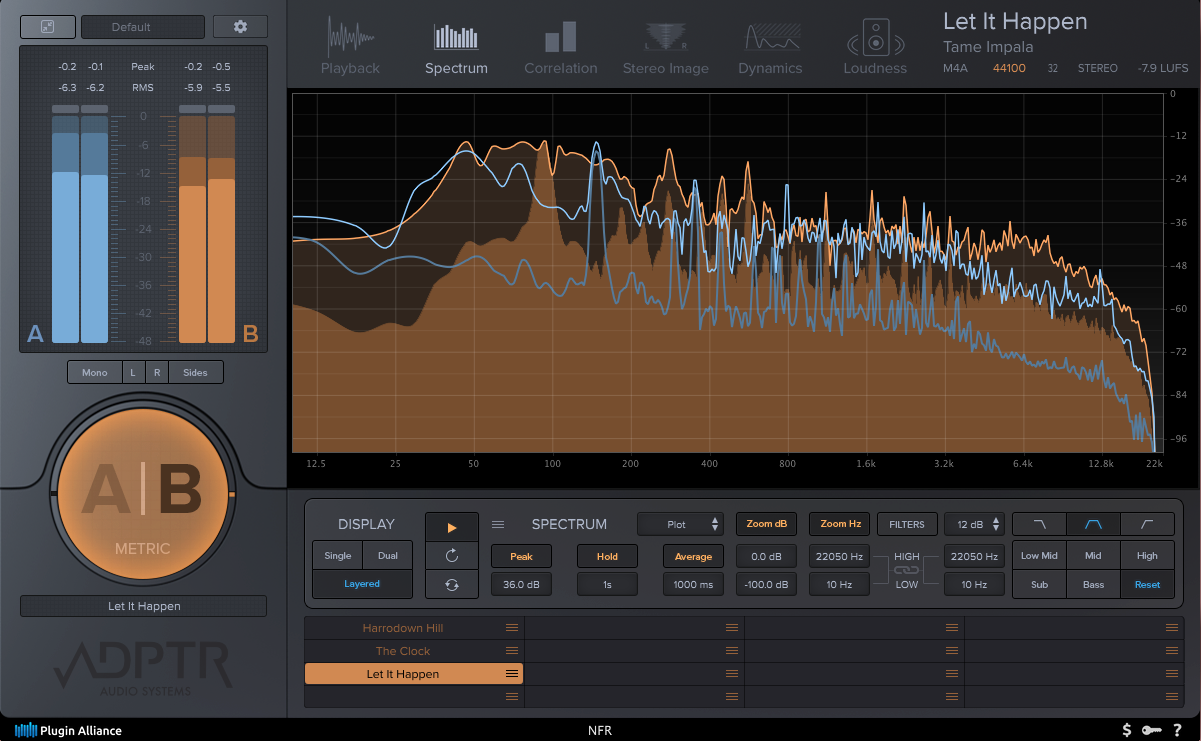Open the help question mark icon
This screenshot has width=1201, height=741.
point(1177,730)
